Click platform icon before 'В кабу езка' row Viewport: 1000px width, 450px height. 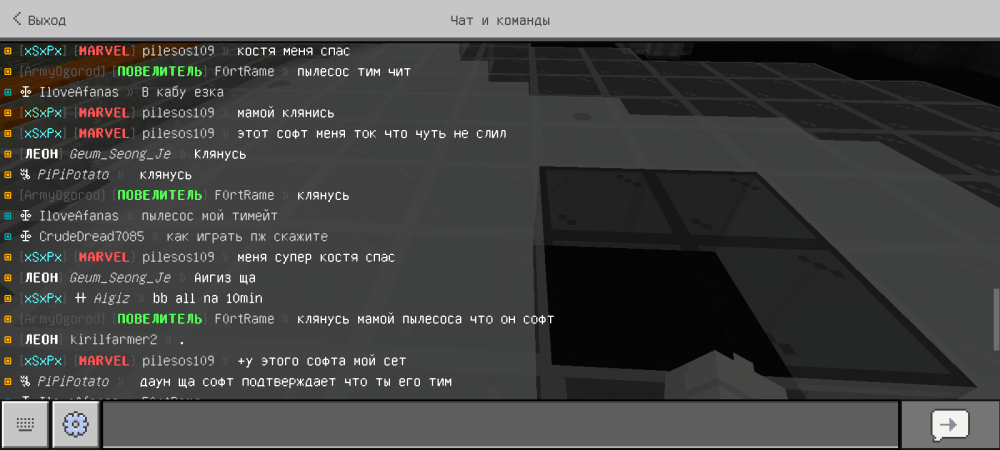click(8, 92)
